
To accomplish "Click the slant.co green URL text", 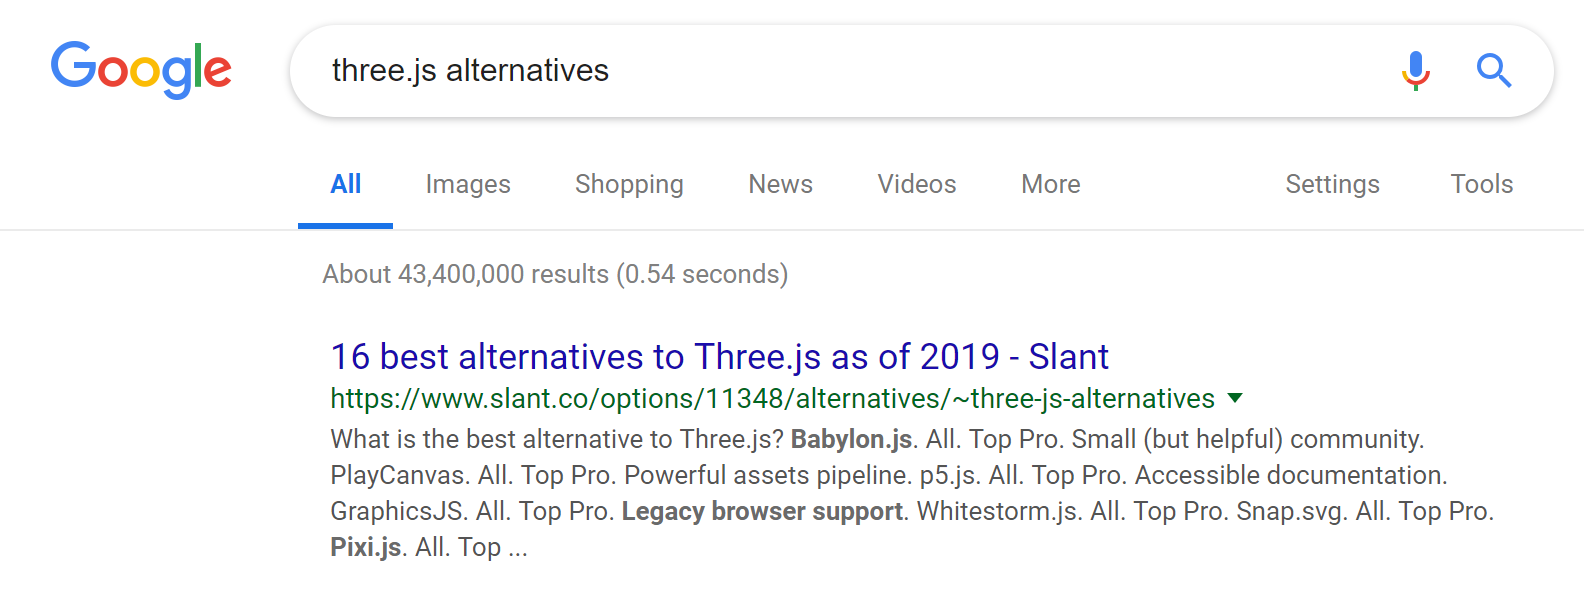I will pos(772,398).
